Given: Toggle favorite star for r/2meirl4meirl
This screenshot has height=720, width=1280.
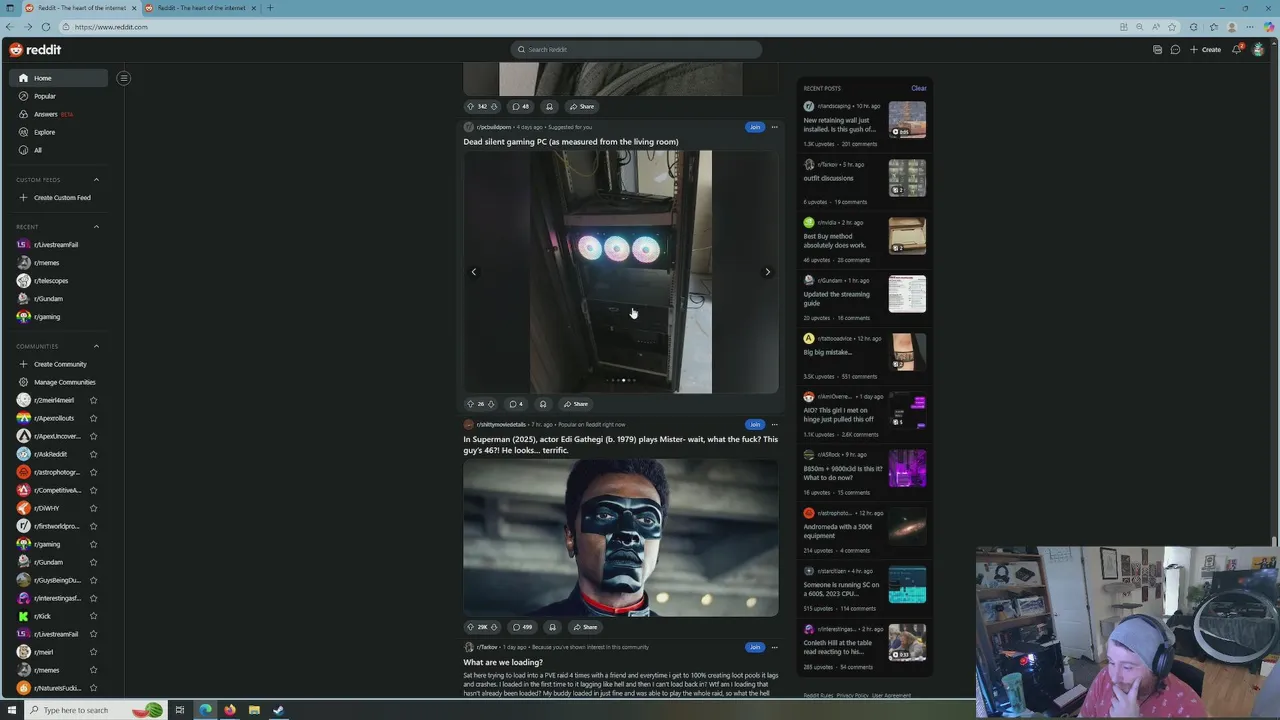Looking at the screenshot, I should point(94,400).
